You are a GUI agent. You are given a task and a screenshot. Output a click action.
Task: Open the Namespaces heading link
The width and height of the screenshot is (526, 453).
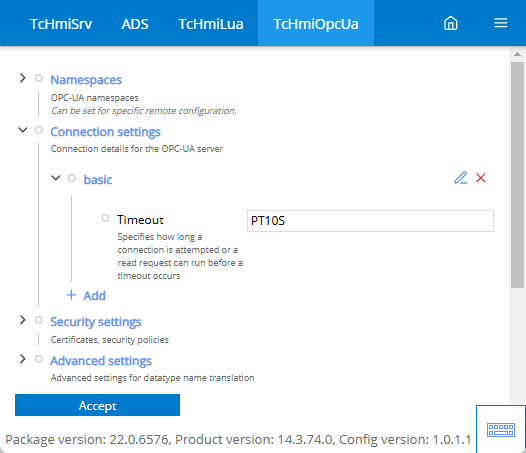86,80
